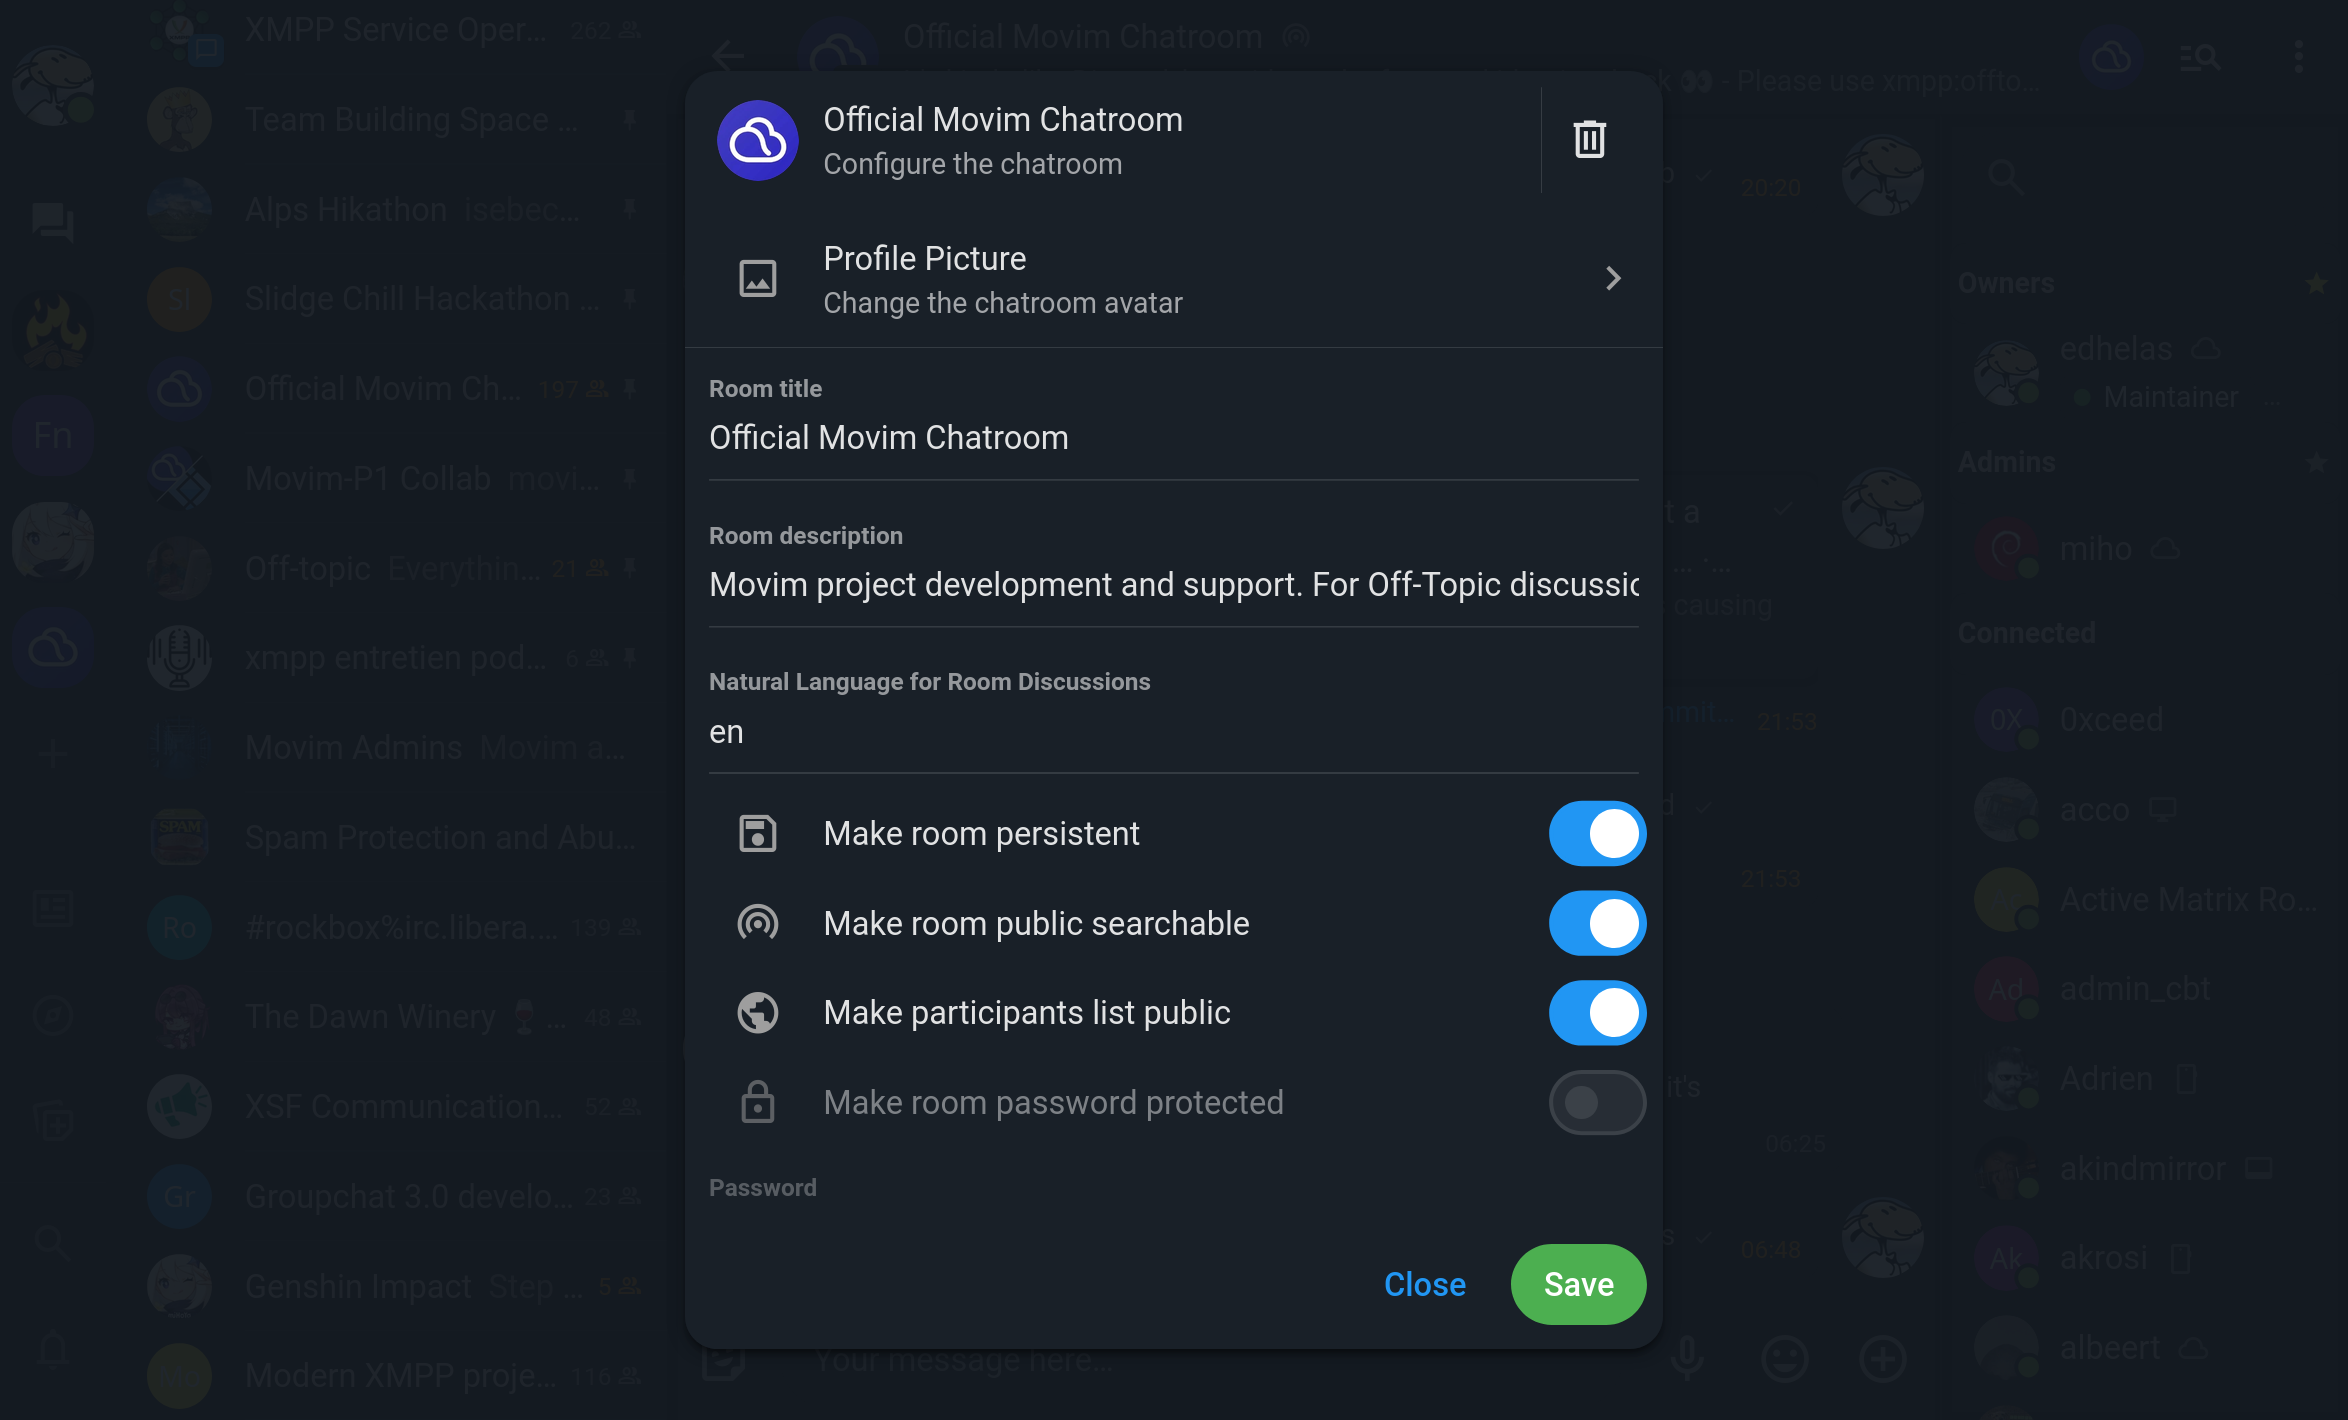Click the news feed icon in left sidebar
Screen dimensions: 2348x1420
[52, 909]
